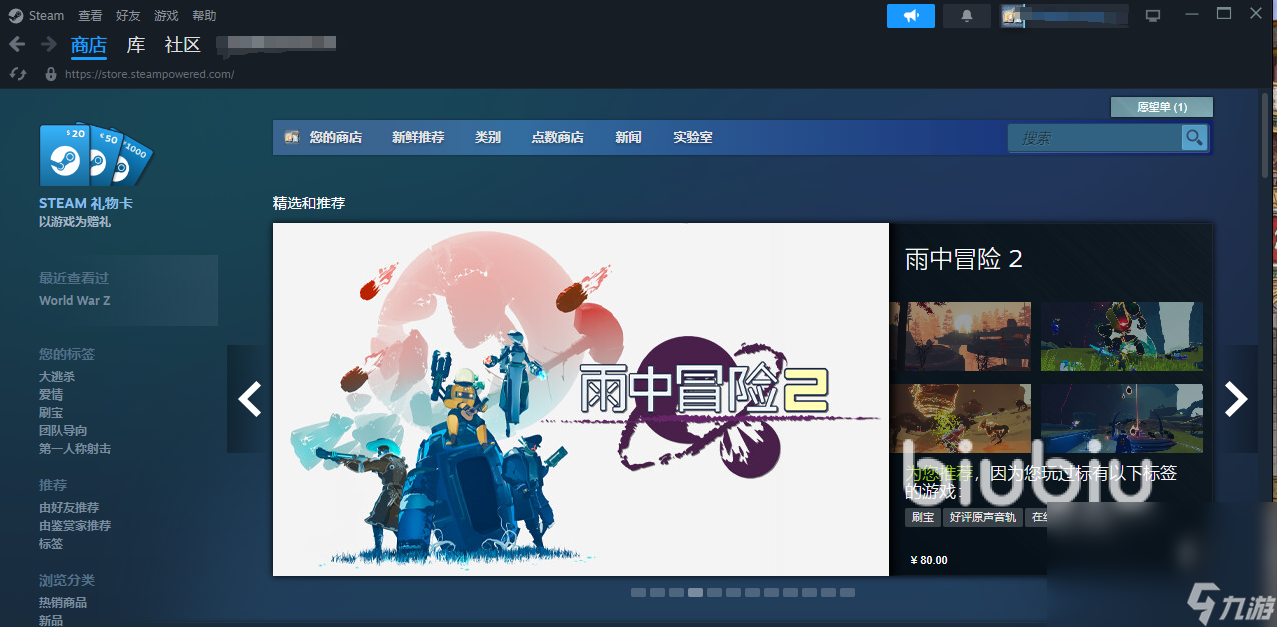Select the active fourth carousel dot

pyautogui.click(x=695, y=592)
